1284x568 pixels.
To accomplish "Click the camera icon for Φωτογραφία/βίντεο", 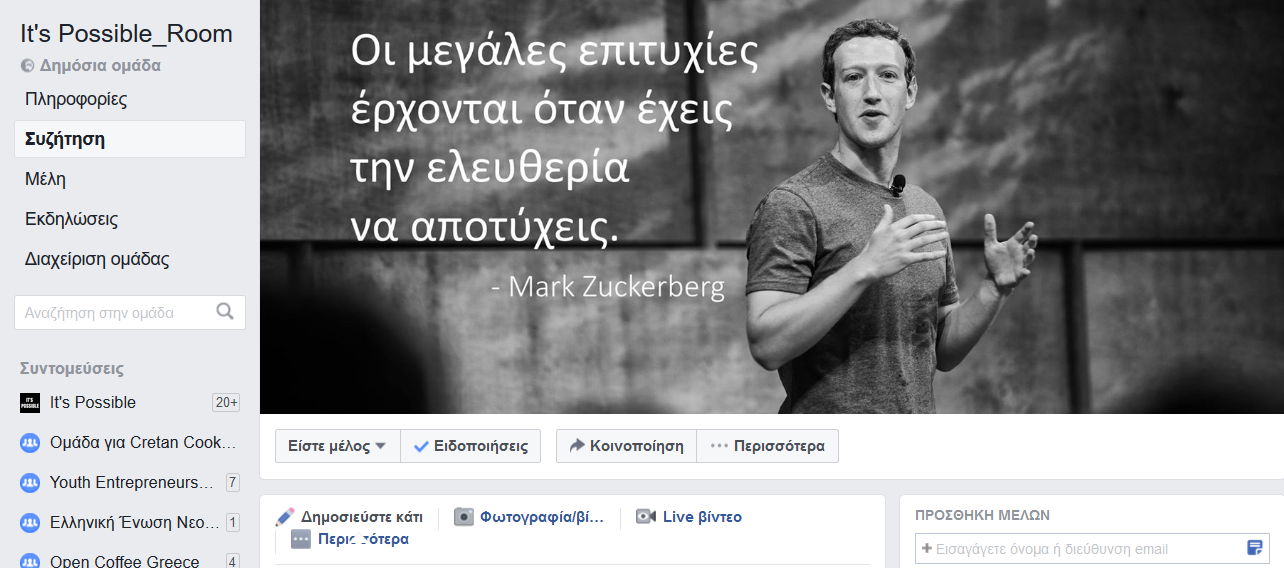I will pos(464,517).
